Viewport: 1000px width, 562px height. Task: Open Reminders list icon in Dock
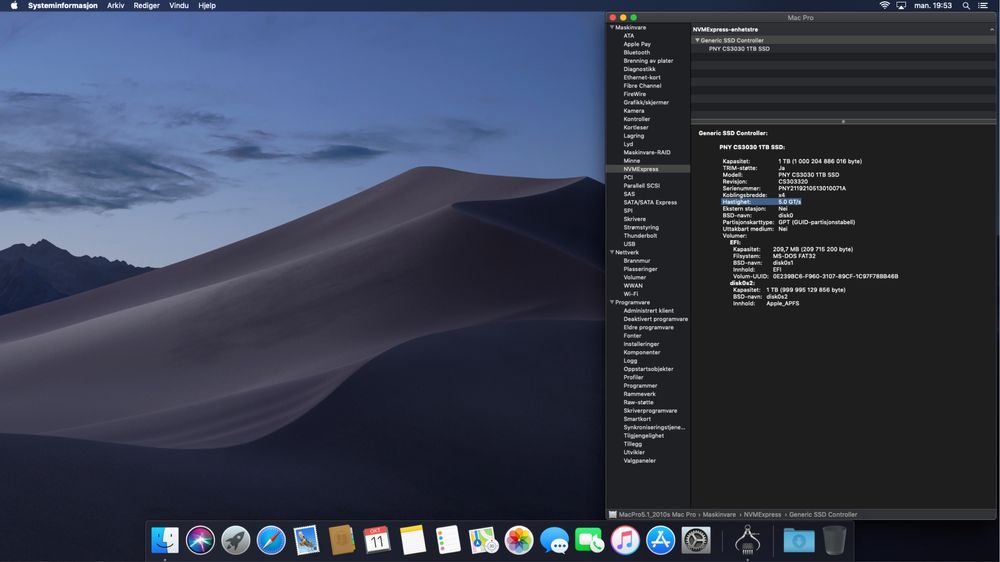coord(448,540)
